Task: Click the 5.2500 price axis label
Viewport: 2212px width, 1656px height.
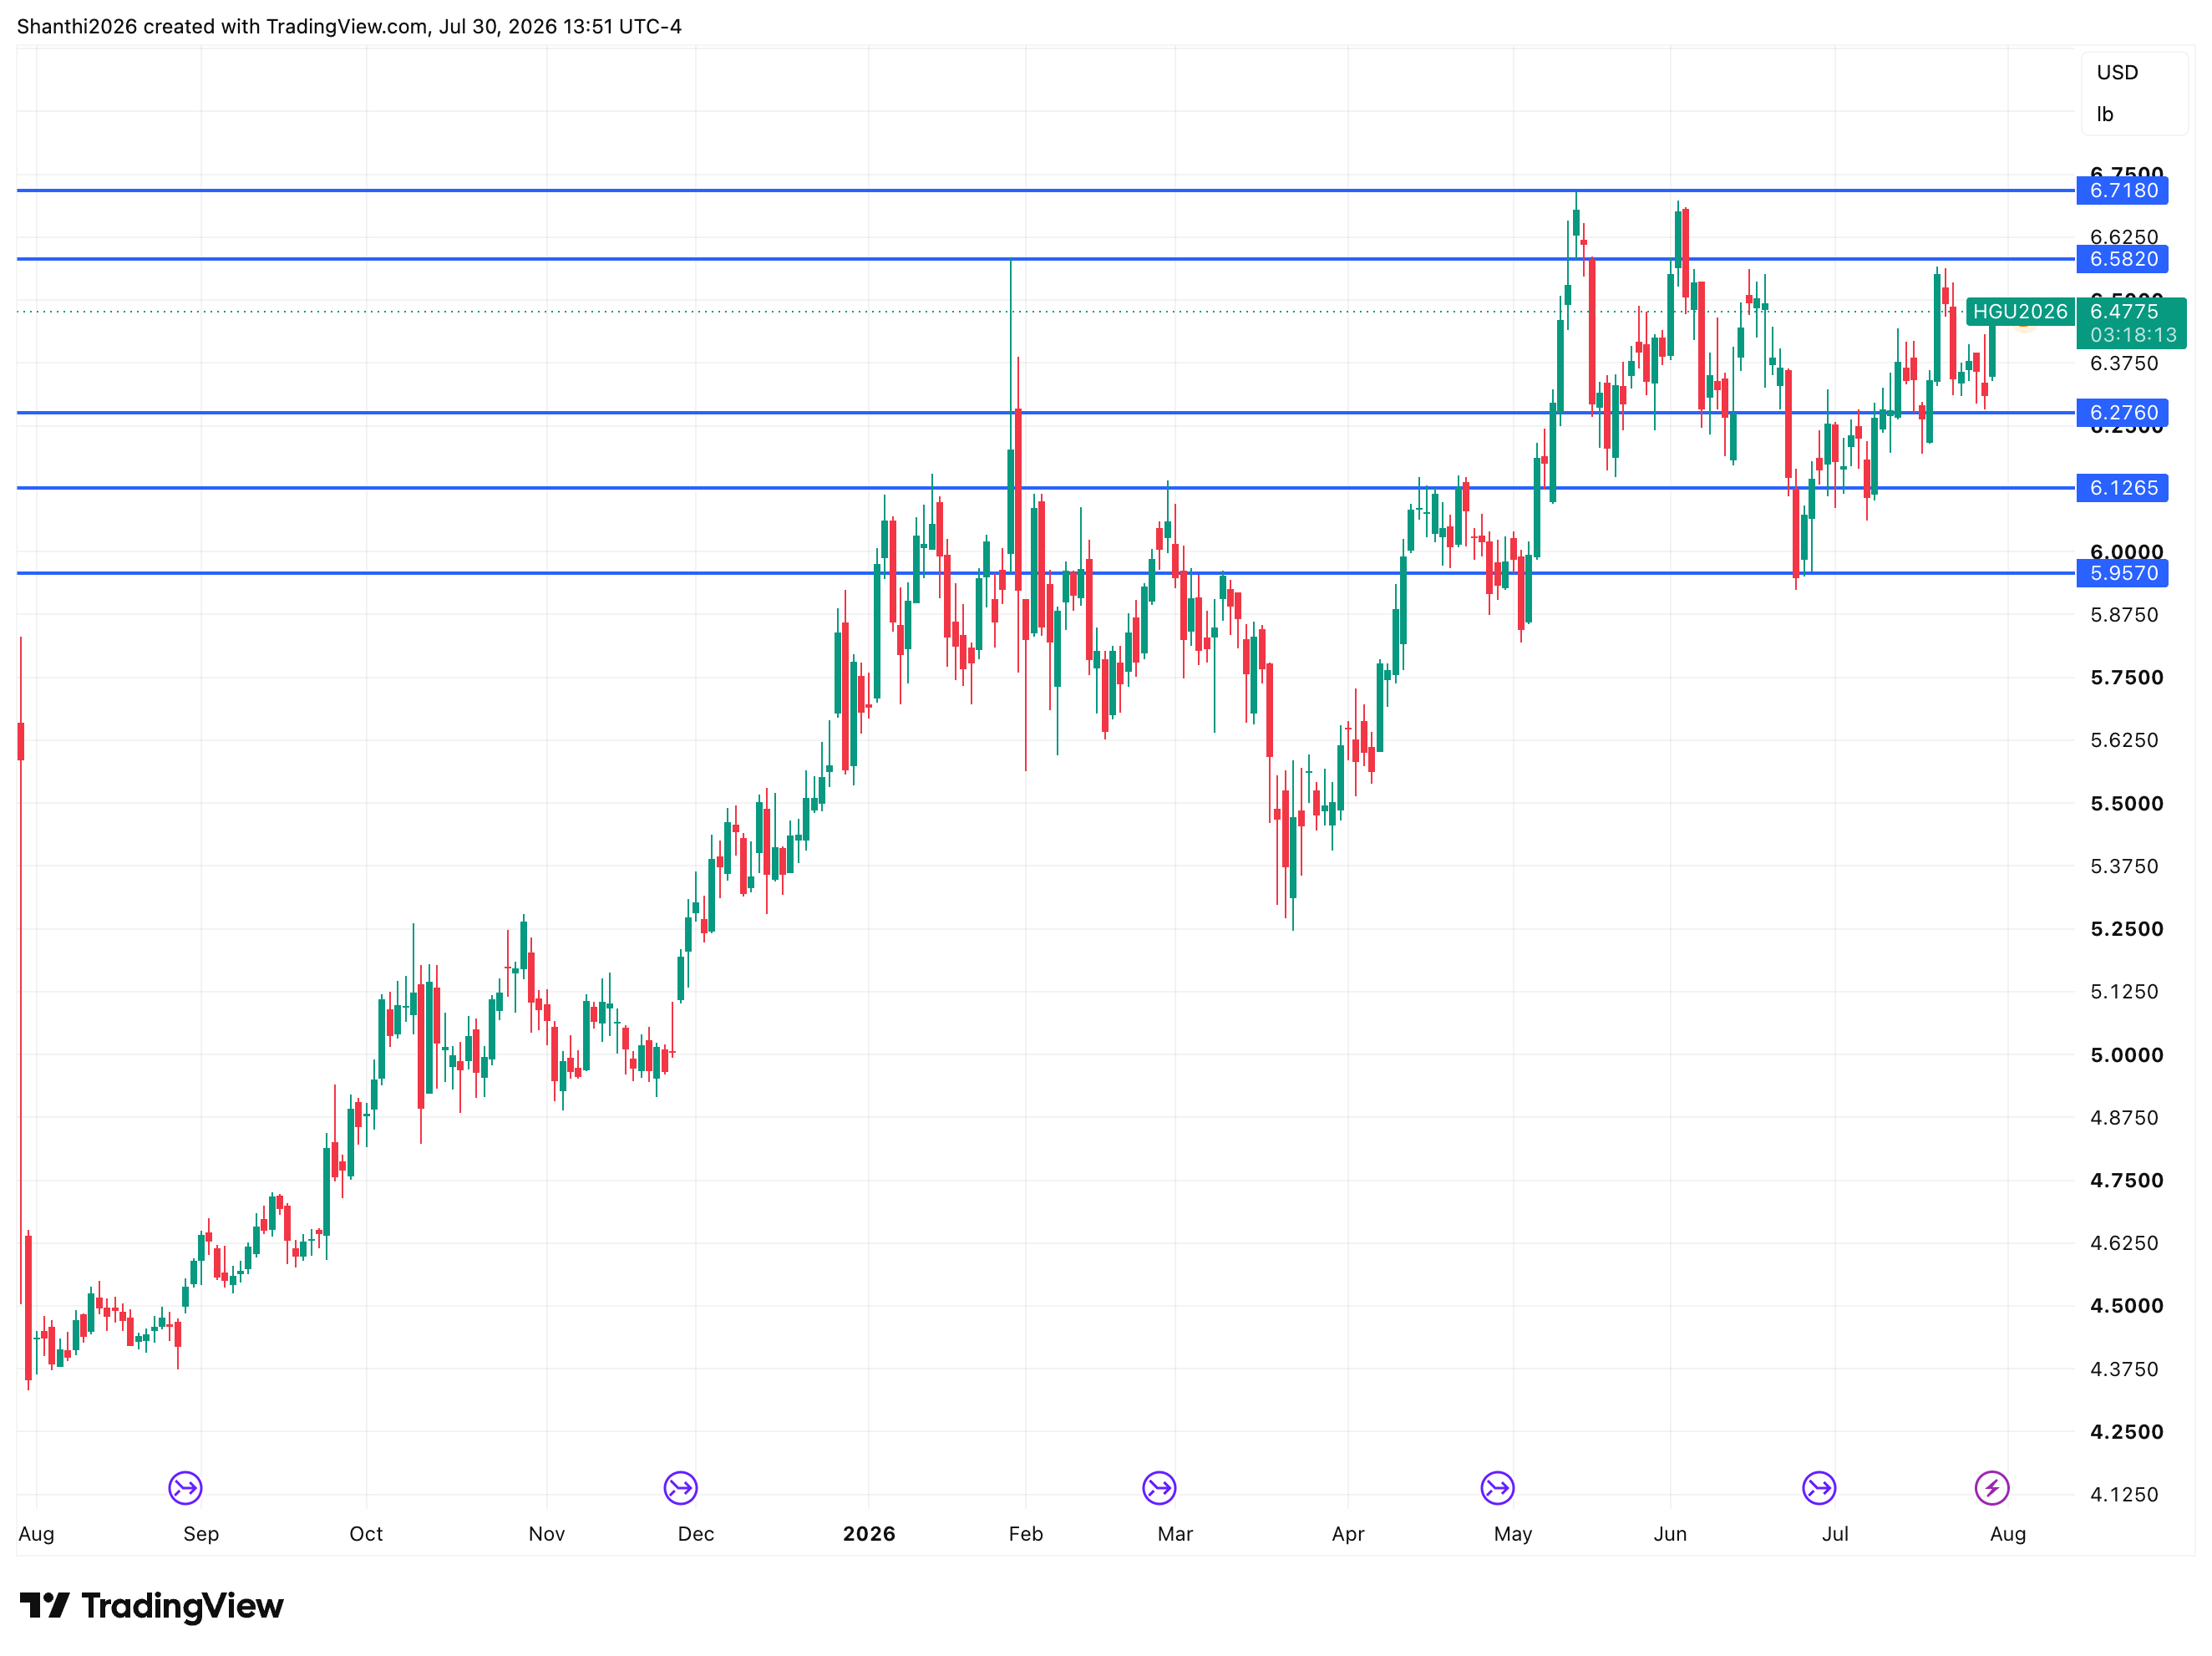Action: point(2126,929)
